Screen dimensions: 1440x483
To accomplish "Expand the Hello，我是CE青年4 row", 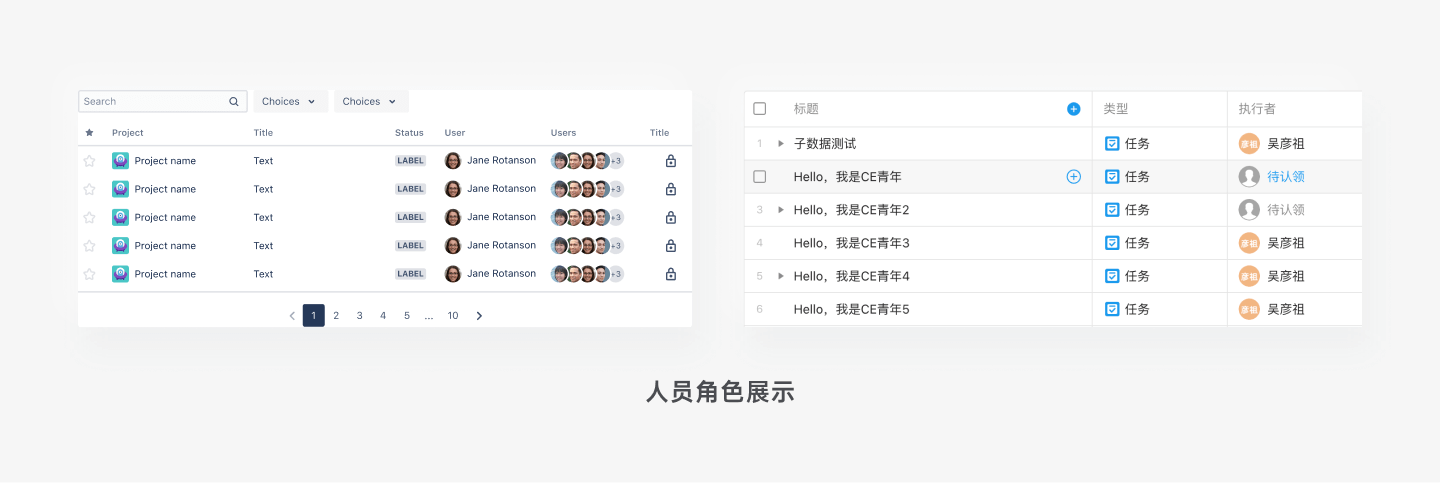I will (x=781, y=276).
